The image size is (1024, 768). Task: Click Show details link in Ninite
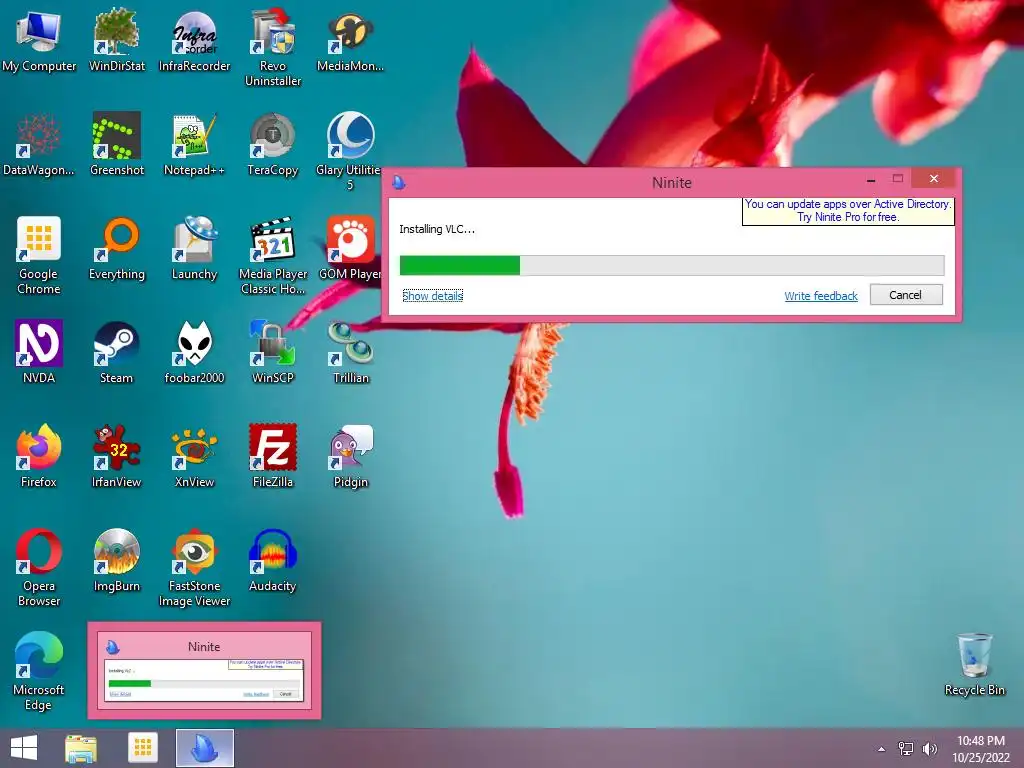(432, 296)
